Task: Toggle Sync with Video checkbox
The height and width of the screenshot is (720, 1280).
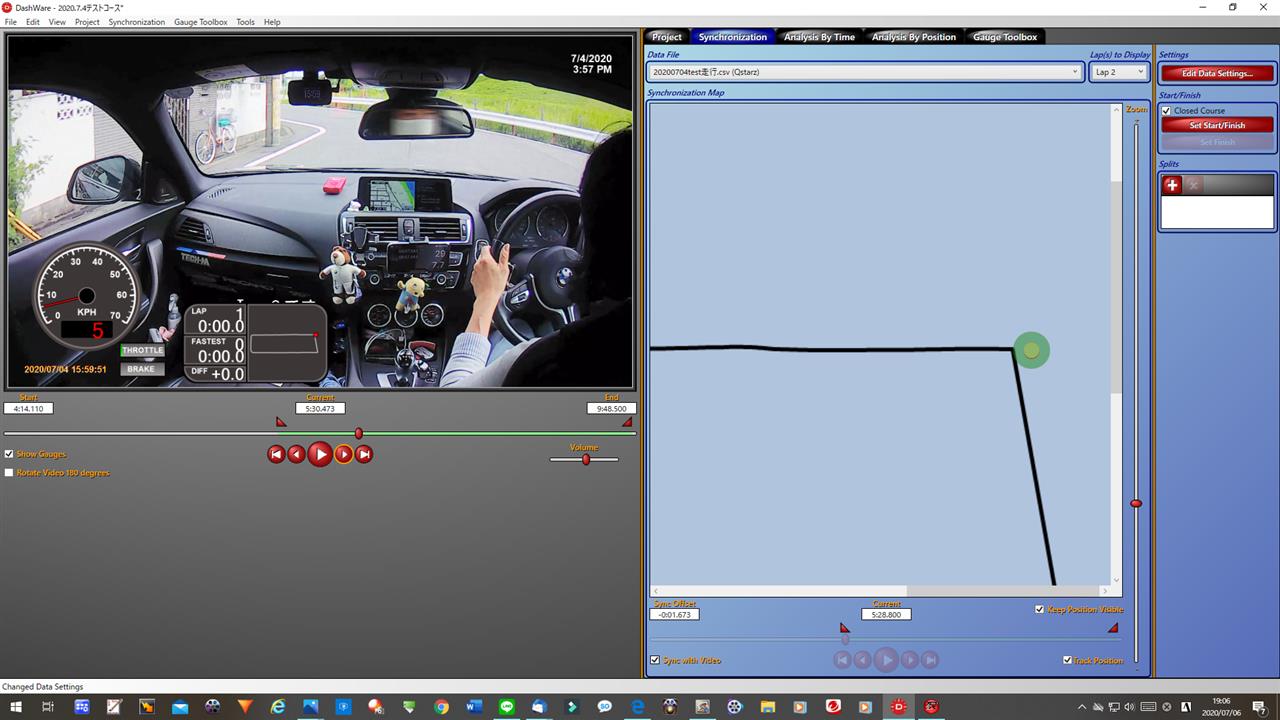Action: (x=655, y=660)
